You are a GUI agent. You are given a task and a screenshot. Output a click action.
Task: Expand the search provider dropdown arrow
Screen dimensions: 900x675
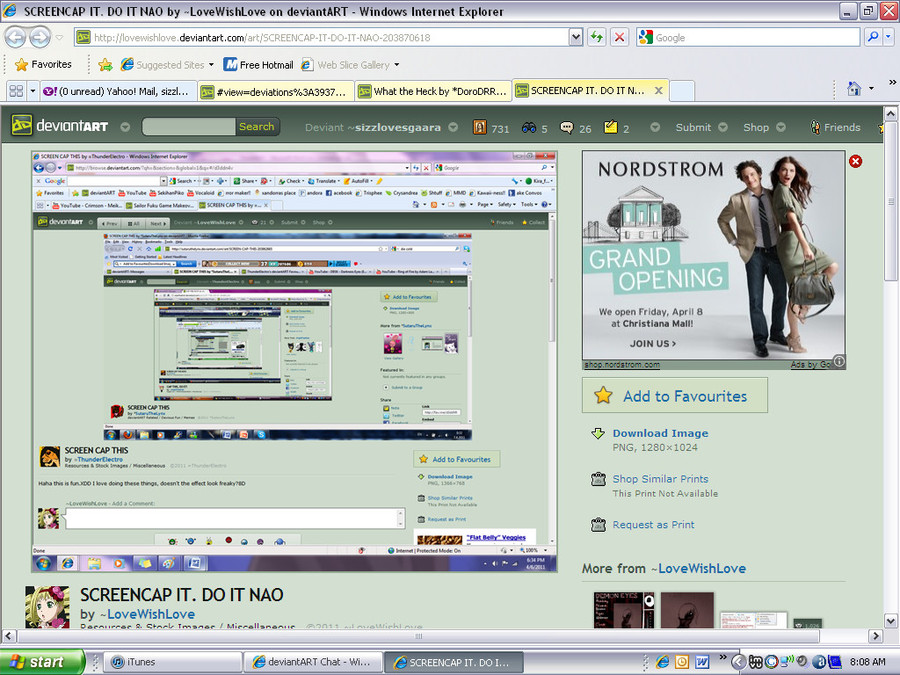[x=889, y=37]
